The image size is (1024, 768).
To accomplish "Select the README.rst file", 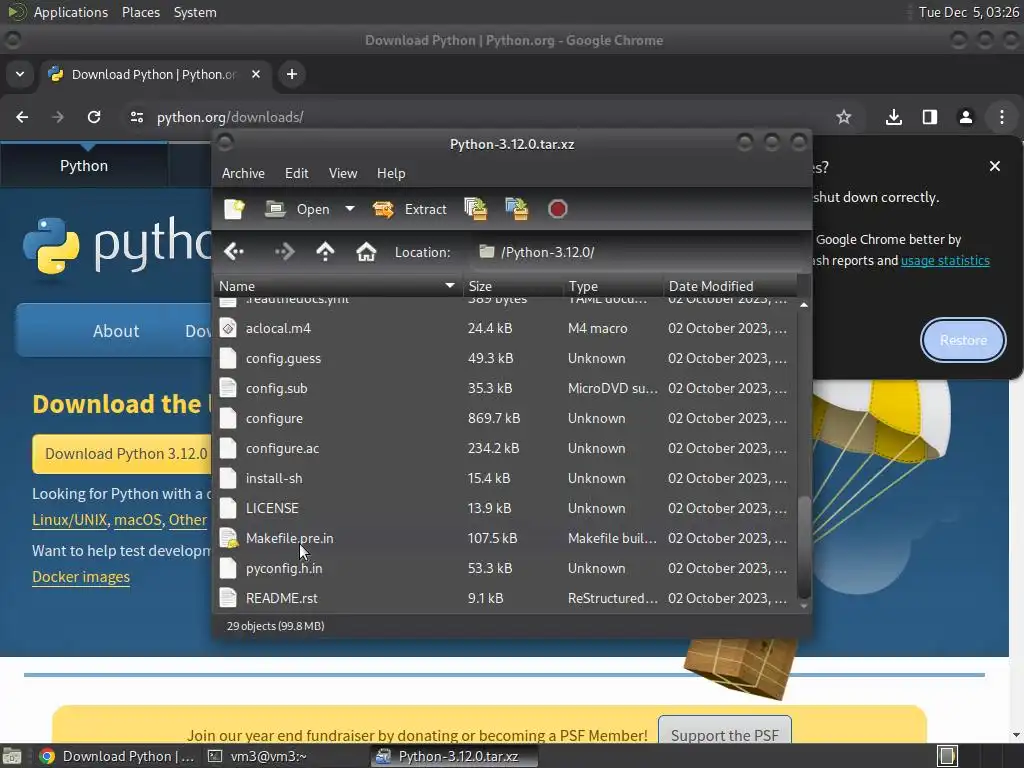I will click(x=505, y=598).
